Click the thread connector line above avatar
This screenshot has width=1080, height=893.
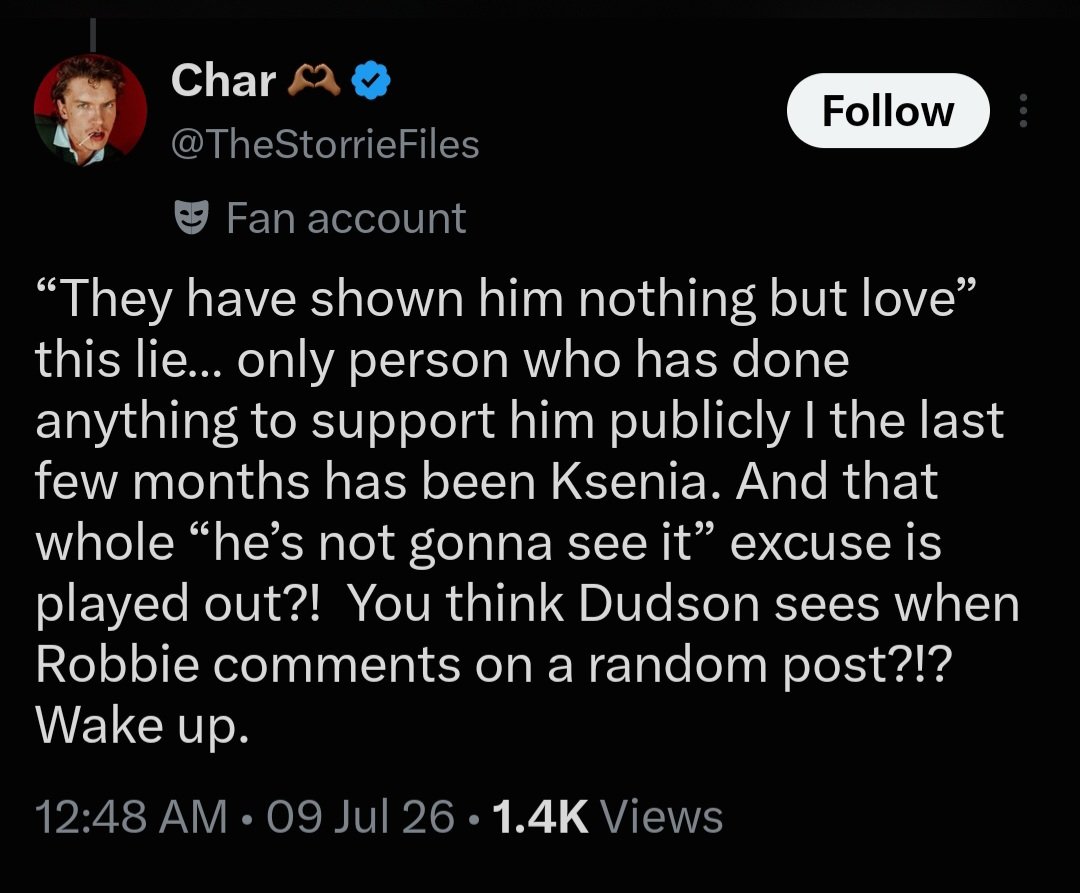click(93, 35)
